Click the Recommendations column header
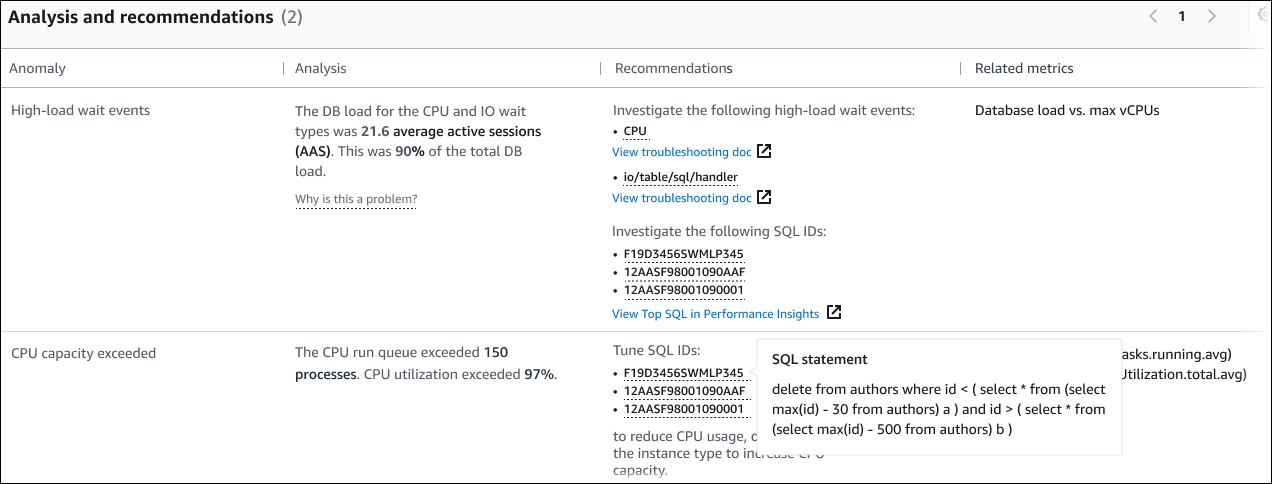Screen dimensions: 1272x484 click(673, 69)
